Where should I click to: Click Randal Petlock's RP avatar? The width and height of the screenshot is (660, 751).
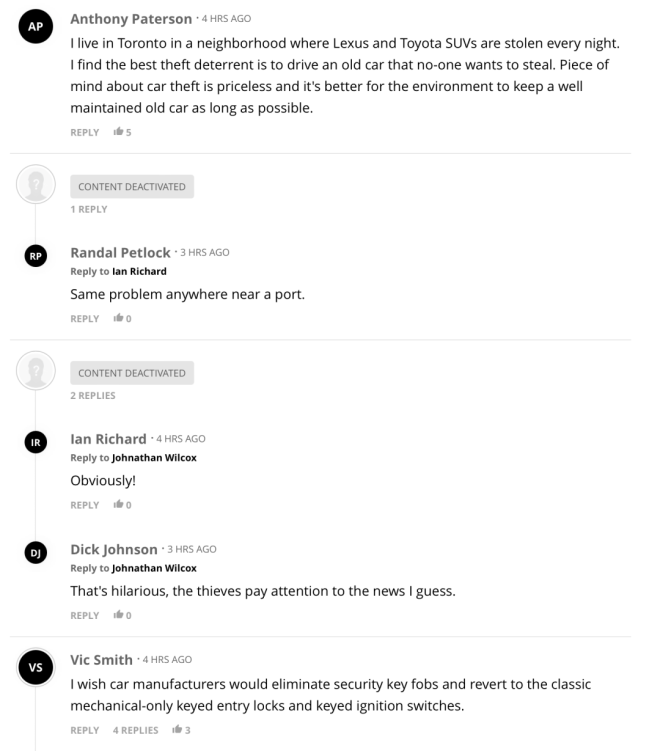point(36,257)
